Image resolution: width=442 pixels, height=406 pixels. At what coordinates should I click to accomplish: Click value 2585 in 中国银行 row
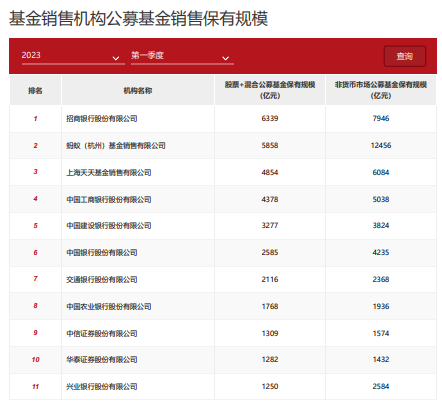pyautogui.click(x=270, y=252)
